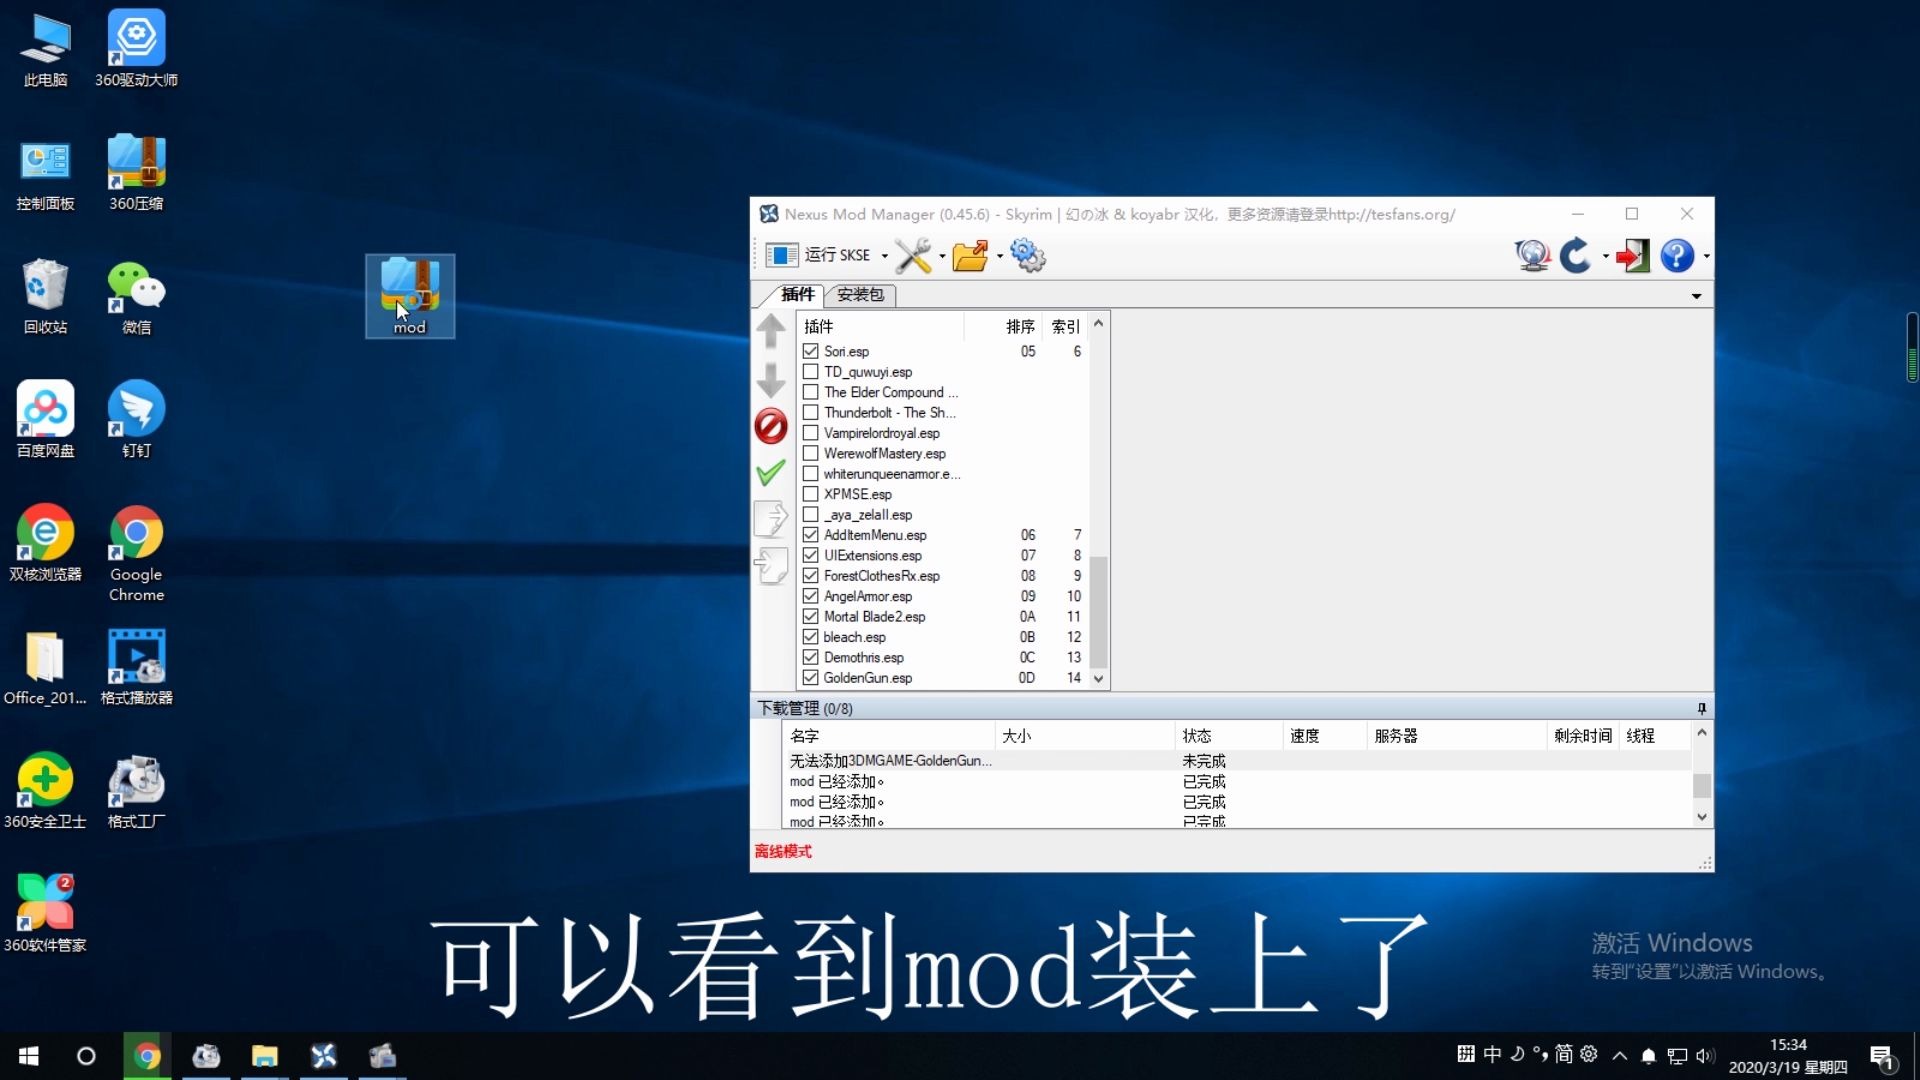Screen dimensions: 1920x1080
Task: Toggle checkbox for WerewolfMastery.esp plugin
Action: pyautogui.click(x=811, y=452)
